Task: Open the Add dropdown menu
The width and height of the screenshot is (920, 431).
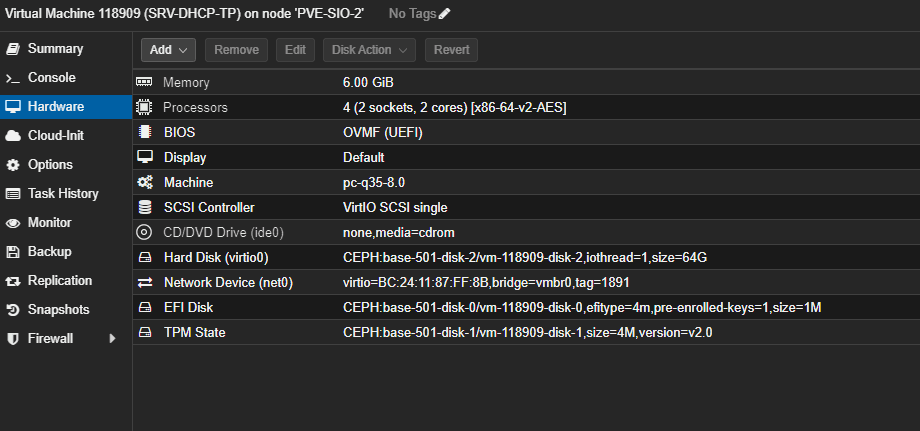Action: tap(167, 49)
